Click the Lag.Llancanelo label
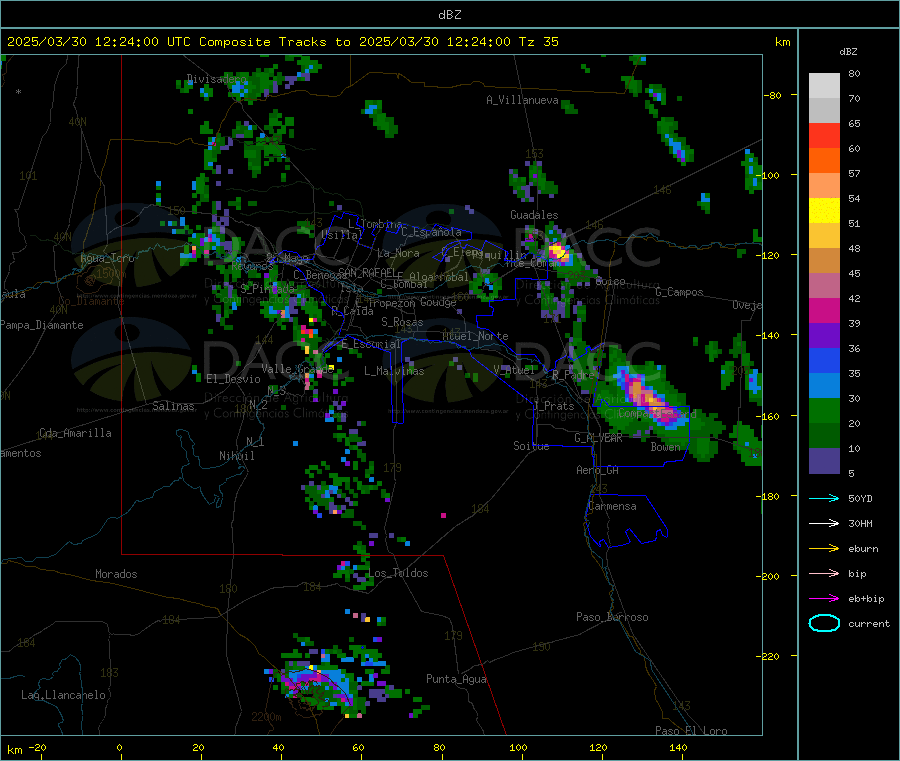Image resolution: width=900 pixels, height=761 pixels. [63, 695]
